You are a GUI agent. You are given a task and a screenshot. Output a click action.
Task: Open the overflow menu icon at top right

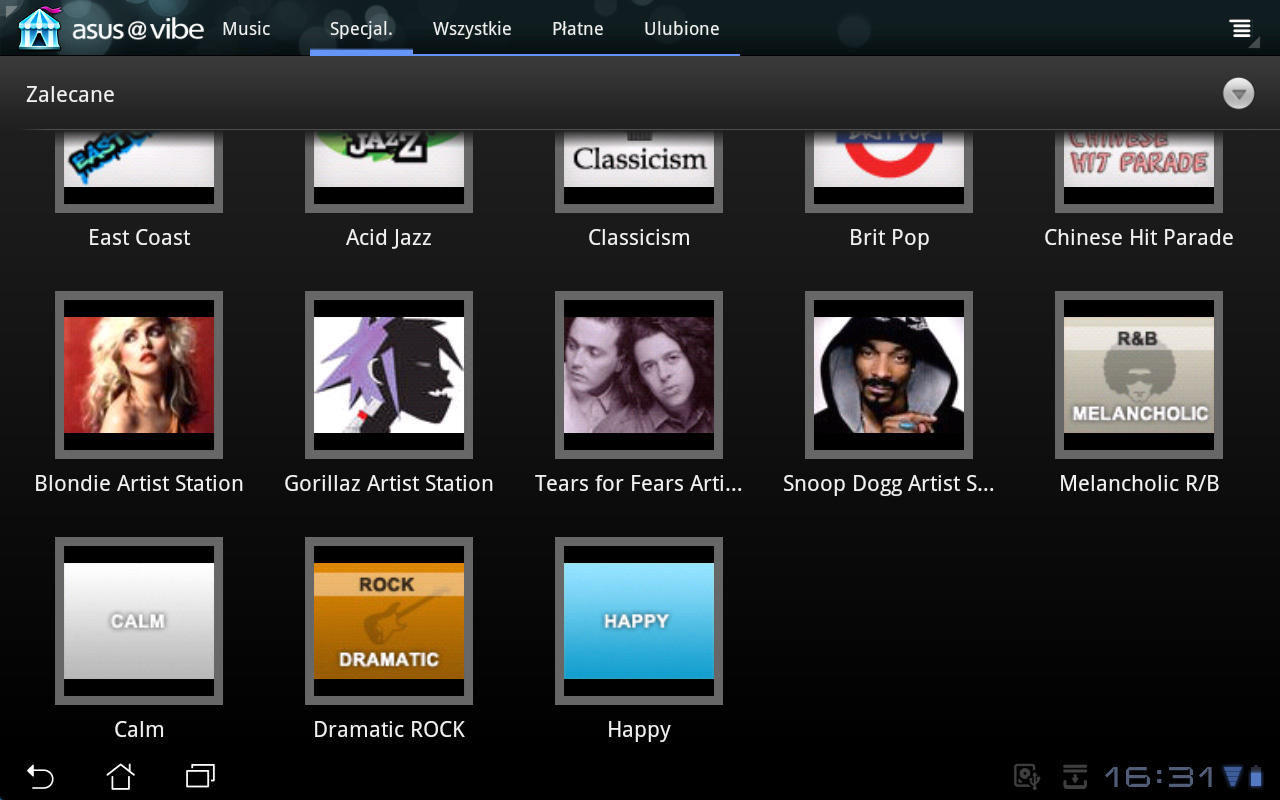tap(1241, 29)
